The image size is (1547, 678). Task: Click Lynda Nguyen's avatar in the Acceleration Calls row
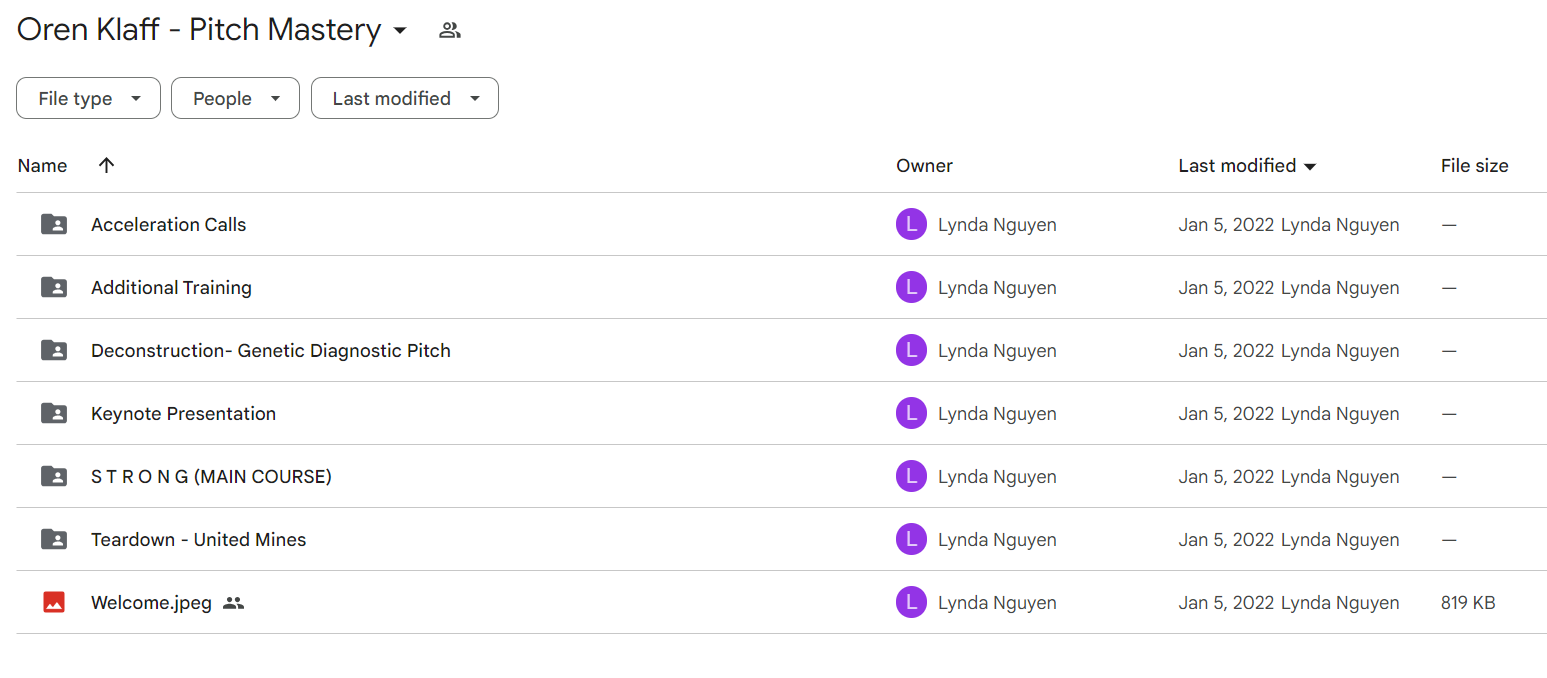911,224
